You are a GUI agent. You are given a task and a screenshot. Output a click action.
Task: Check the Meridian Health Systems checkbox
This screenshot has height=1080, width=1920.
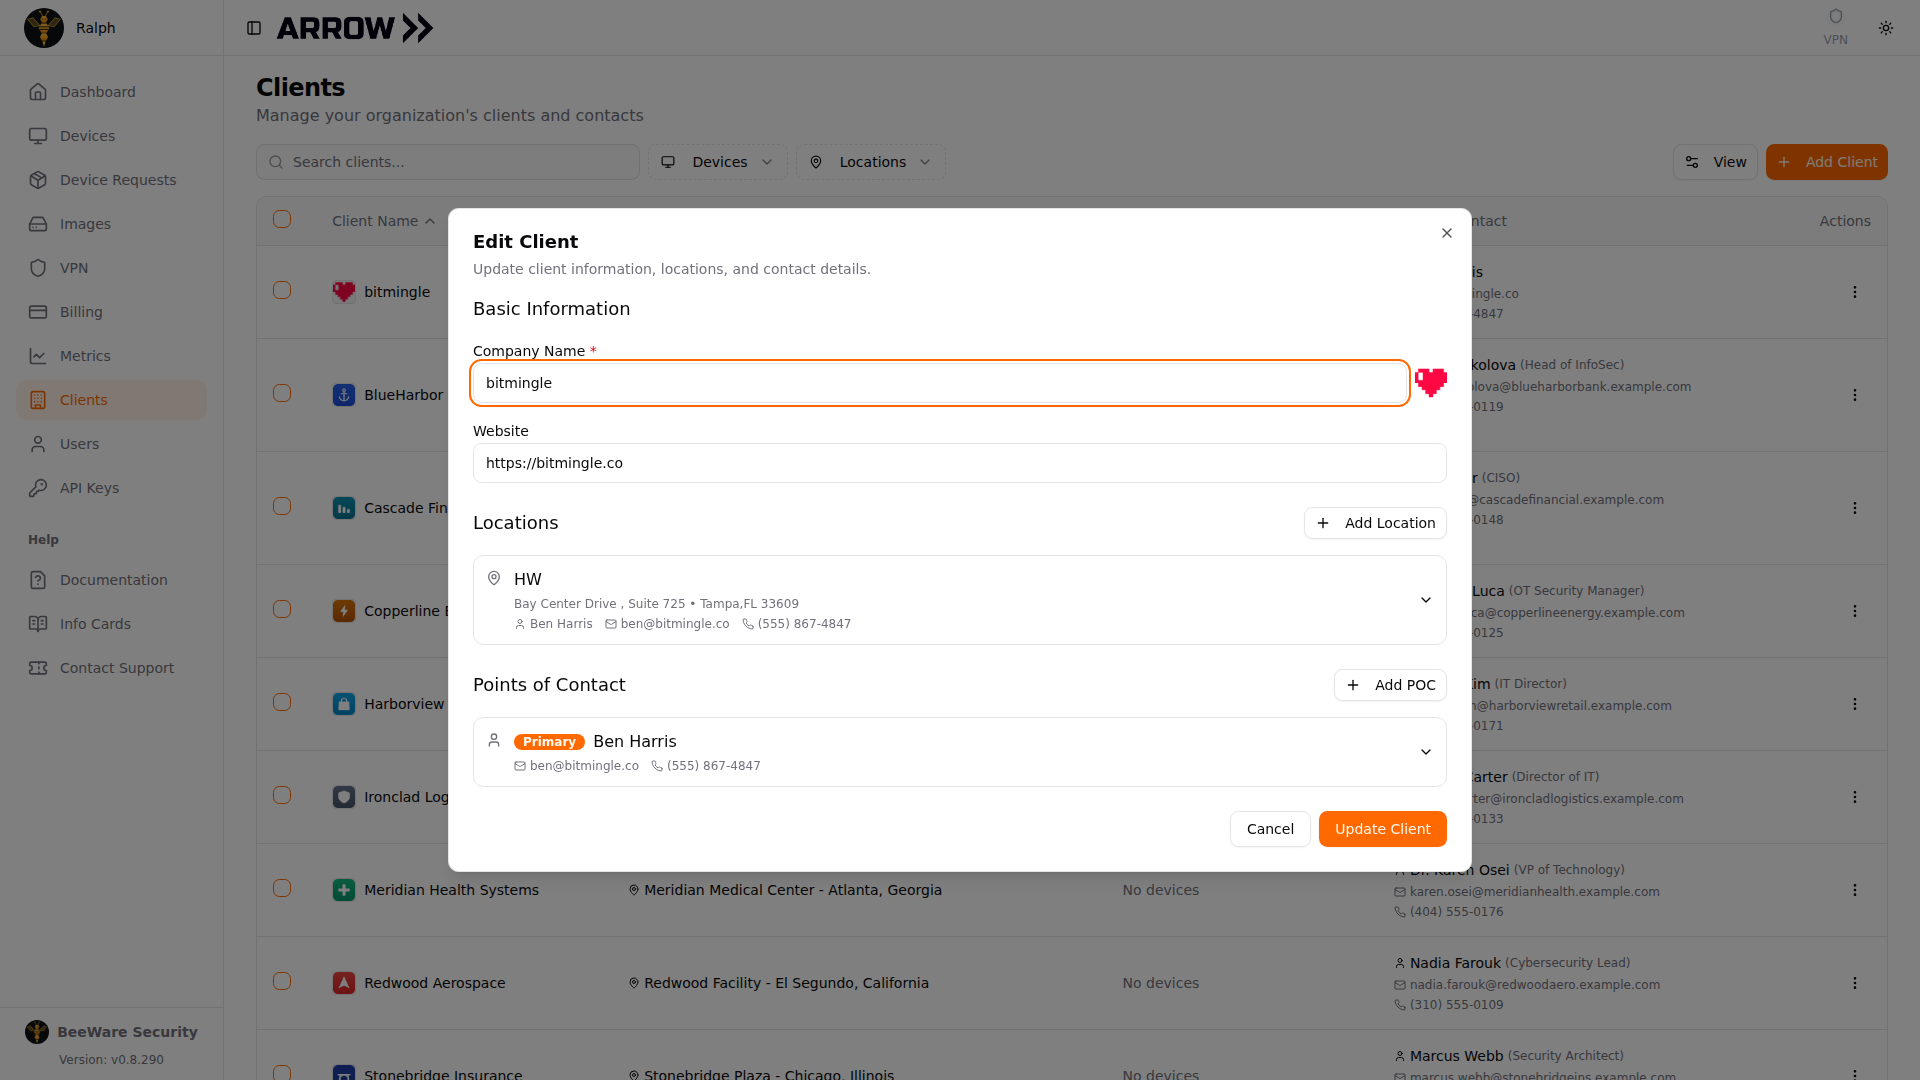click(282, 888)
